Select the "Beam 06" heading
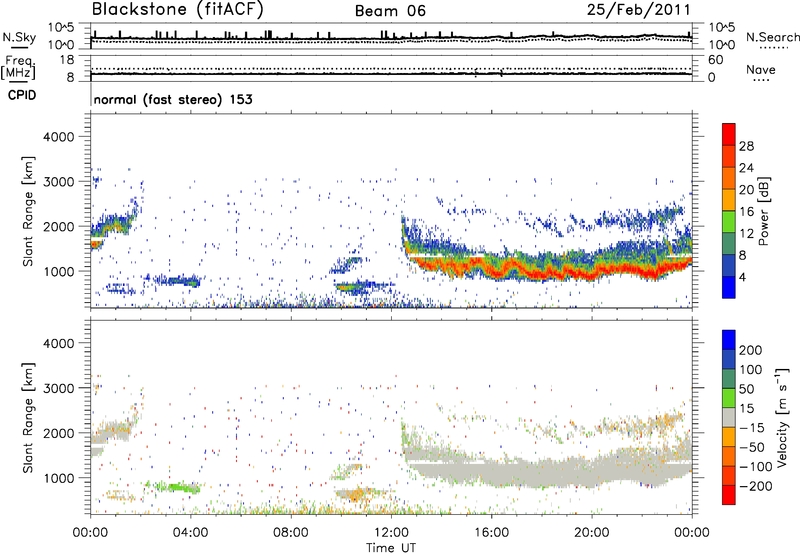This screenshot has height=554, width=800. pyautogui.click(x=390, y=11)
